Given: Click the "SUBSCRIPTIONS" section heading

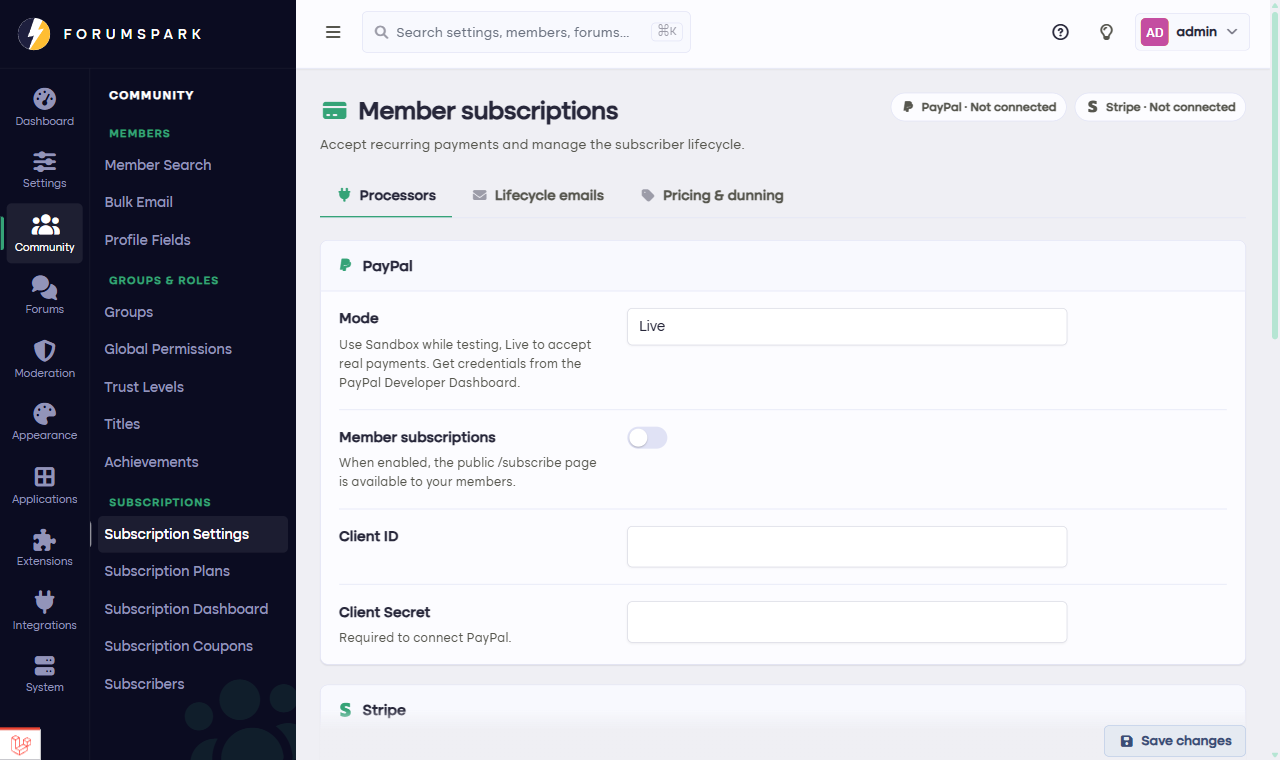Looking at the screenshot, I should pyautogui.click(x=160, y=502).
